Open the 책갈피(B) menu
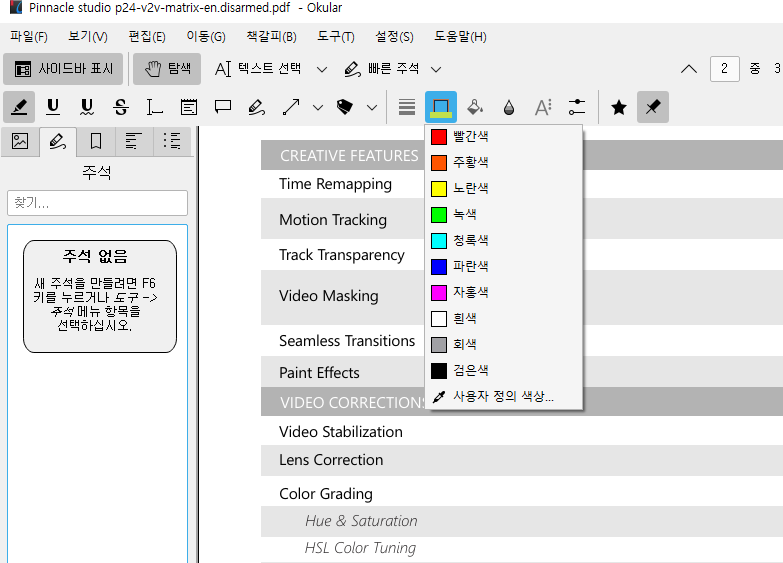The height and width of the screenshot is (563, 783). click(x=272, y=36)
